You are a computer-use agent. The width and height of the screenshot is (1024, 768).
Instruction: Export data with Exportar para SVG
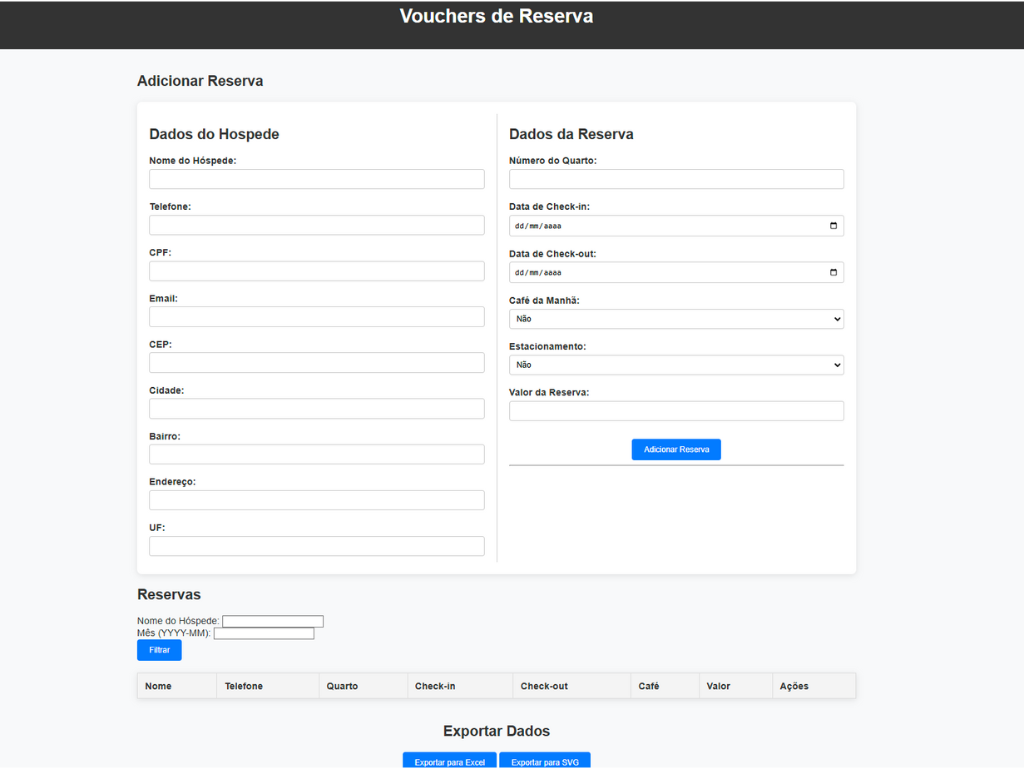click(545, 761)
